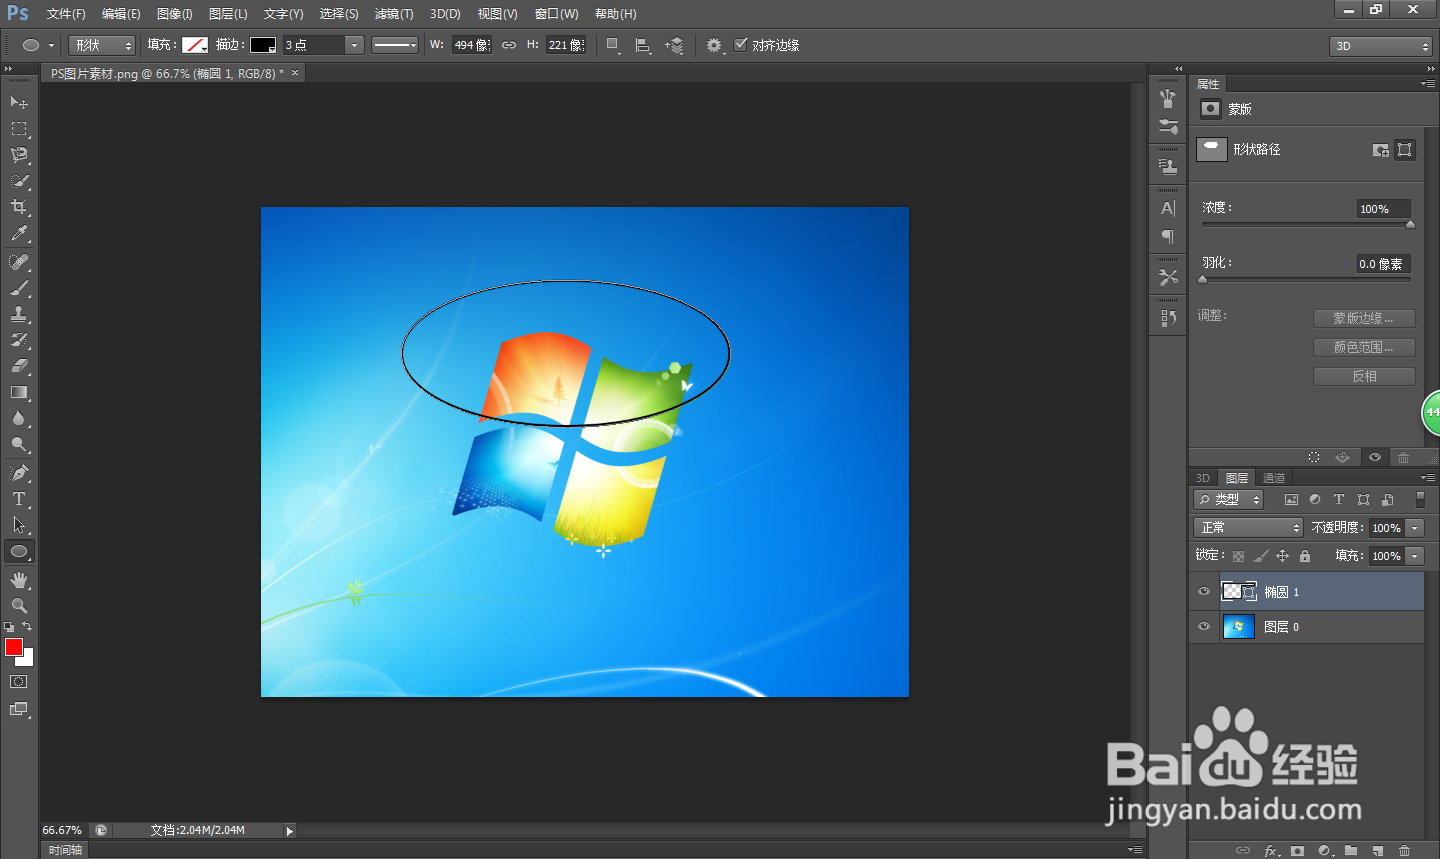Open the stroke line style dropdown
The image size is (1440, 859).
[395, 45]
